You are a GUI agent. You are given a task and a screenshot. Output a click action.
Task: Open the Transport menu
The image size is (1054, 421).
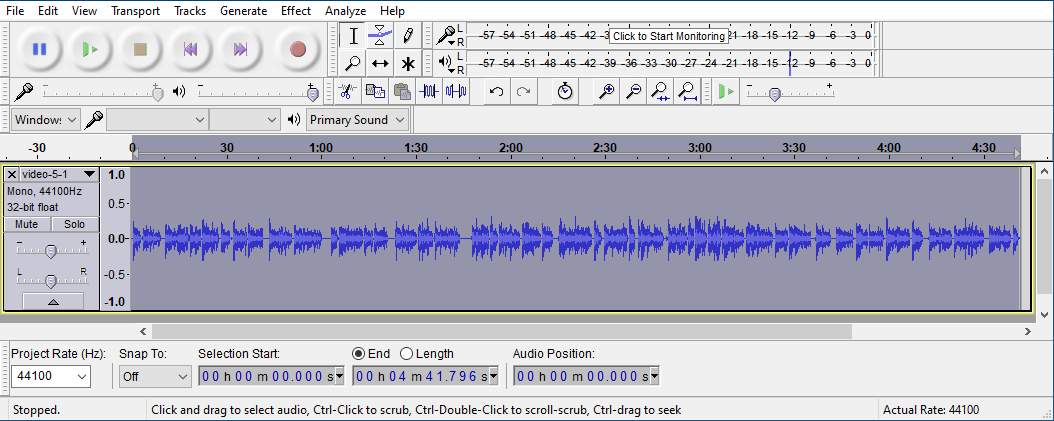point(135,11)
